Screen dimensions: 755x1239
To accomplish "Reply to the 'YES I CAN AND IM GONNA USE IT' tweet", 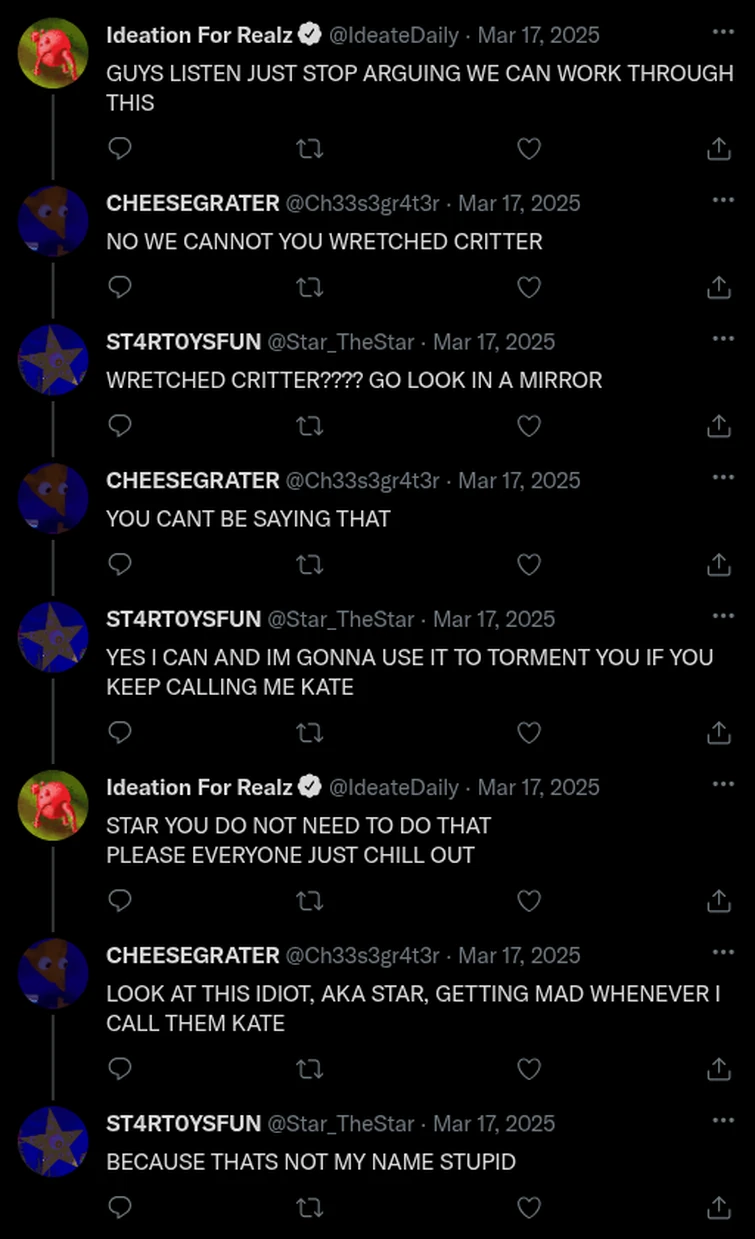I will 119,733.
